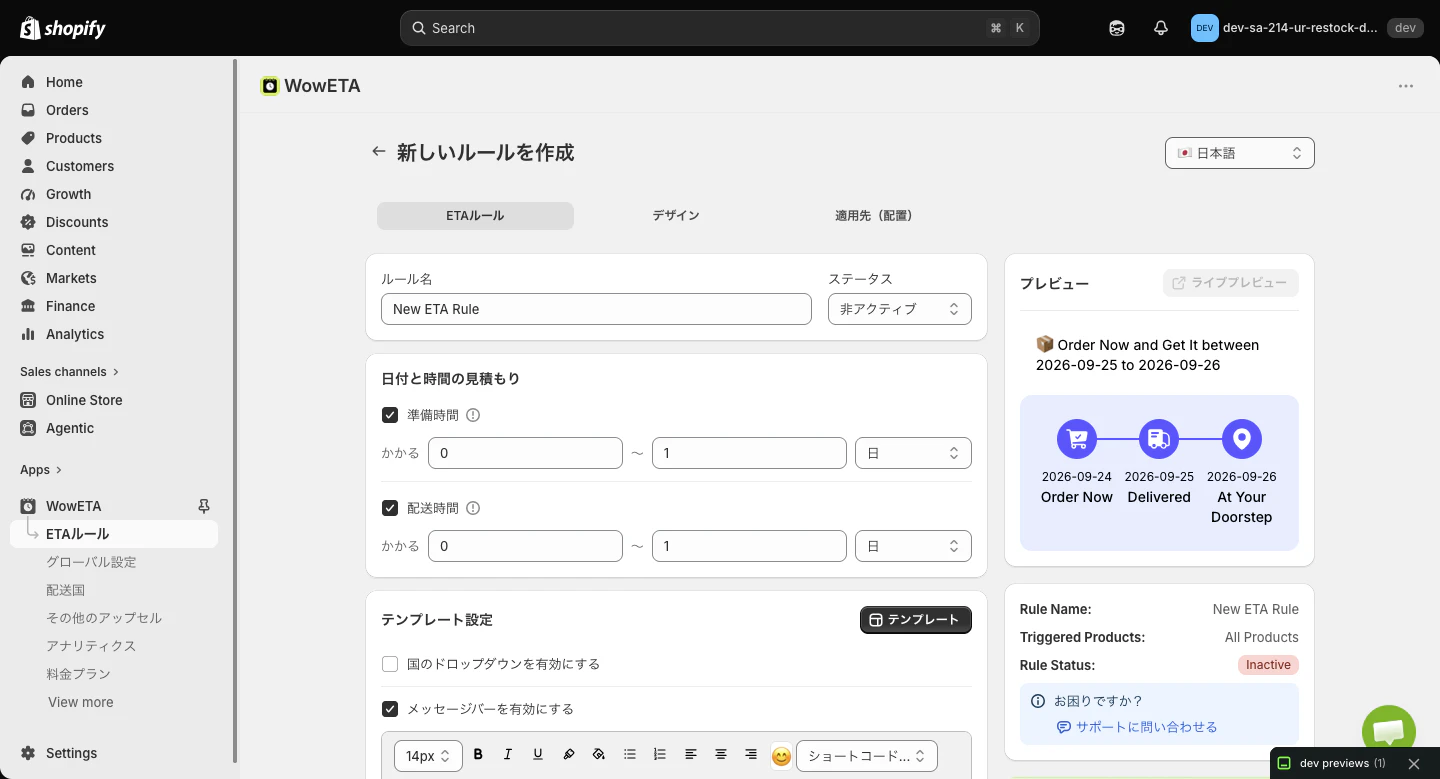Toggle the 準備時間 checkbox
This screenshot has width=1440, height=779.
click(x=390, y=415)
